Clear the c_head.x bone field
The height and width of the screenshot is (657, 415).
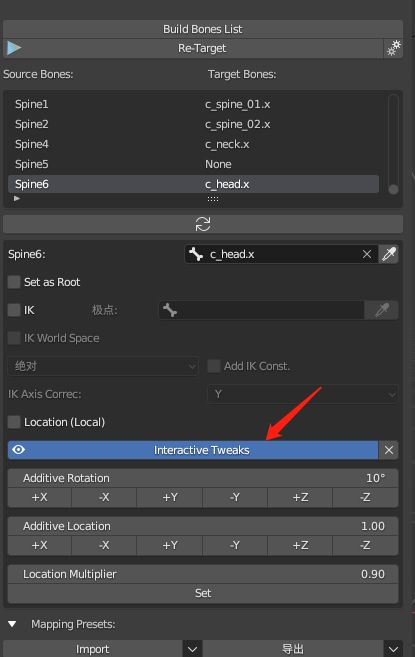coord(367,254)
